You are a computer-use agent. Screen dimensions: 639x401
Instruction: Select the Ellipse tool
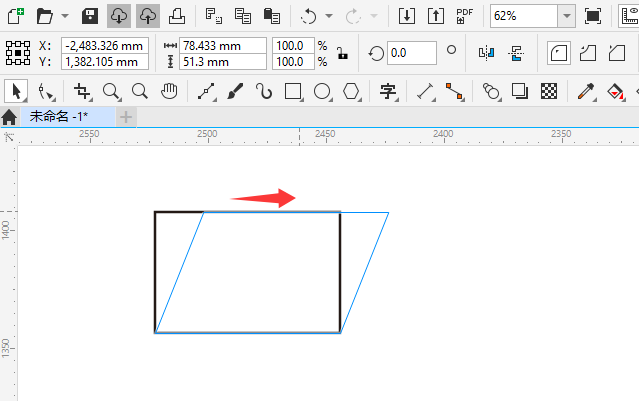point(322,91)
